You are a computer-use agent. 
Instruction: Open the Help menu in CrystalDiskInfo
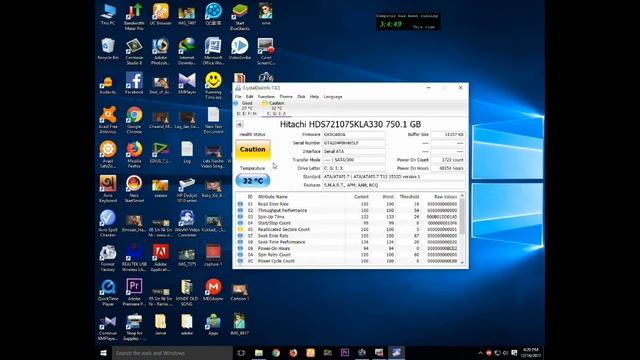click(x=314, y=97)
